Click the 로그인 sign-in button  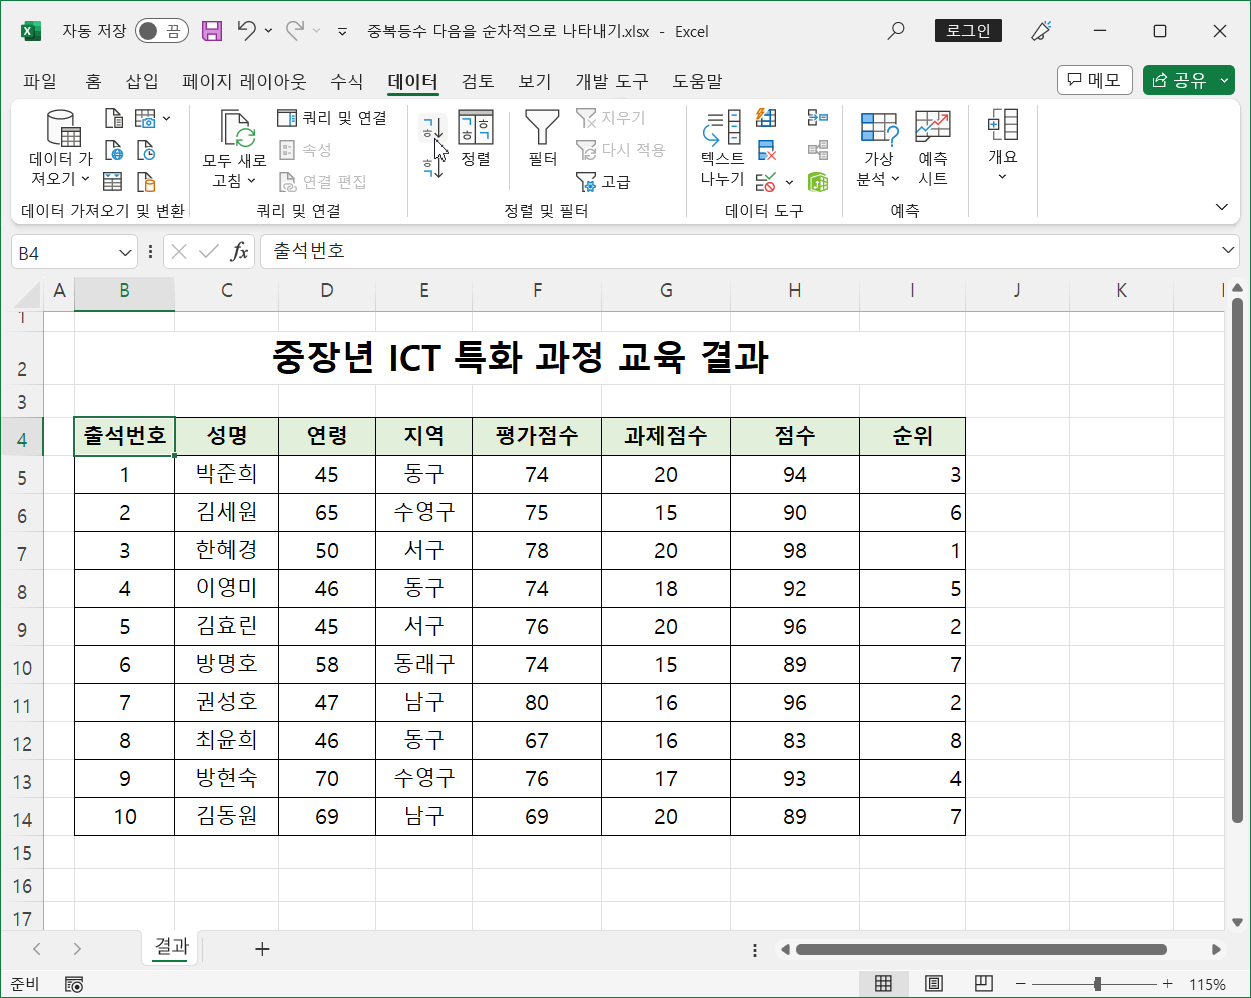(968, 31)
